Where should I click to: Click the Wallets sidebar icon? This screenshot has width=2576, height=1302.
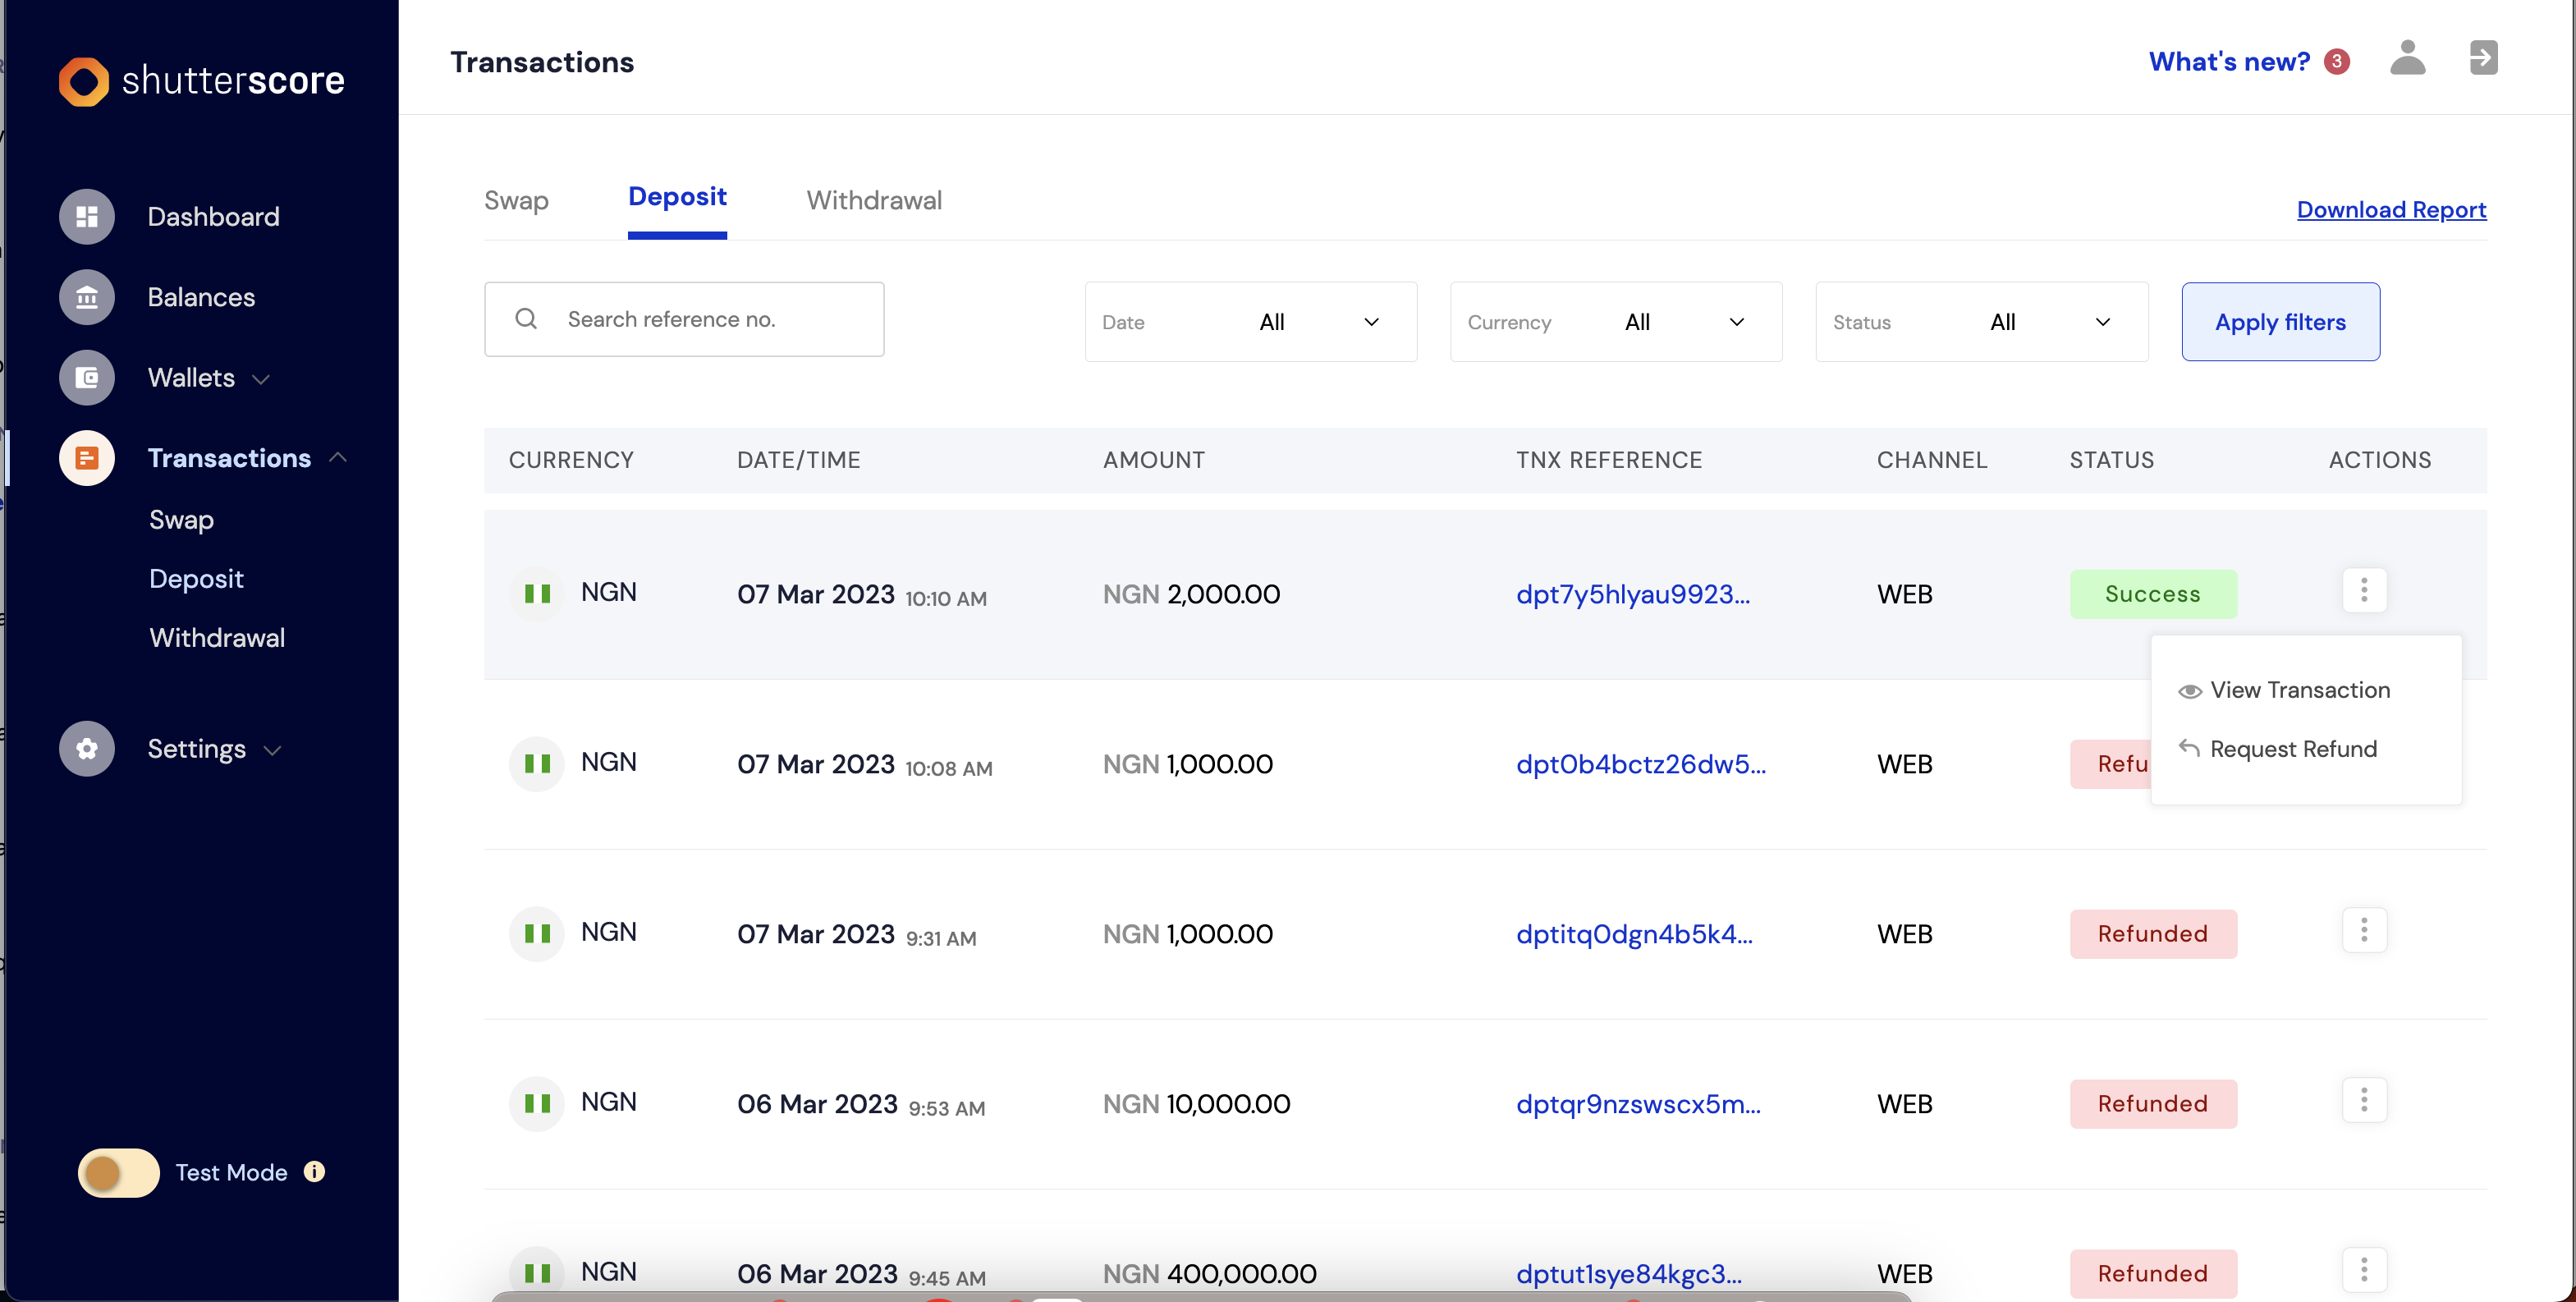[87, 378]
